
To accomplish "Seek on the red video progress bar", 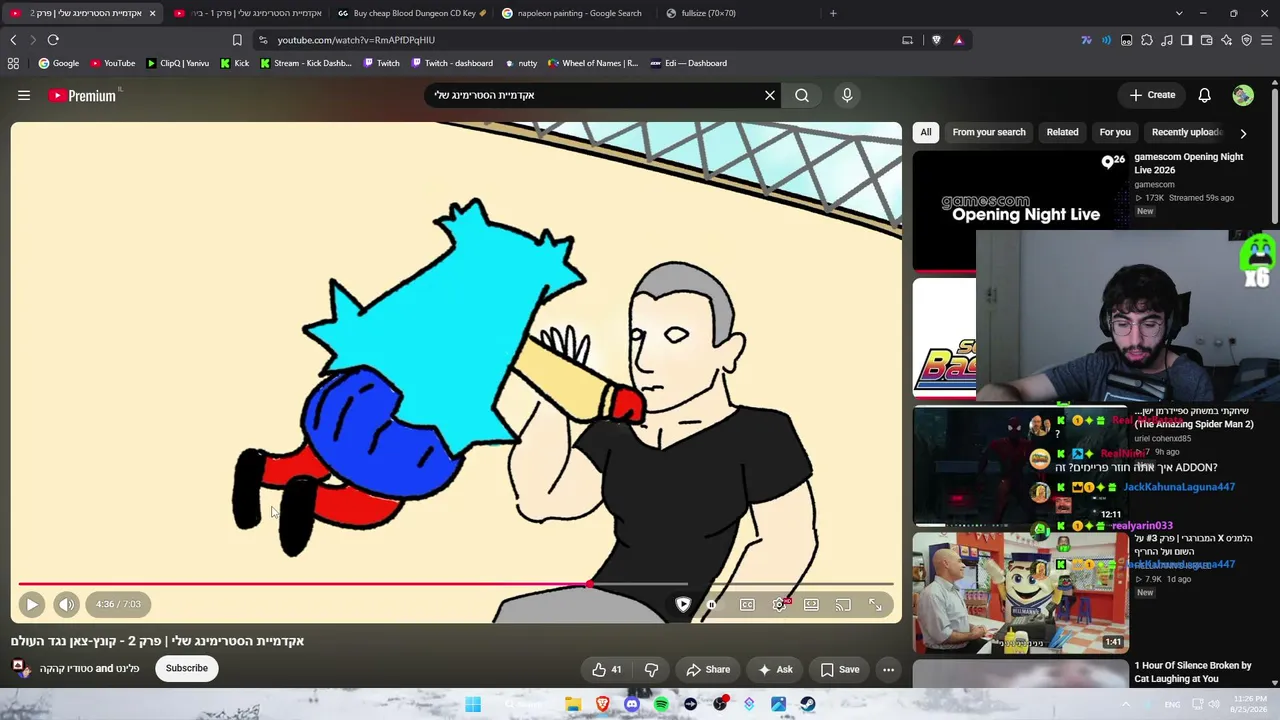I will [x=456, y=584].
